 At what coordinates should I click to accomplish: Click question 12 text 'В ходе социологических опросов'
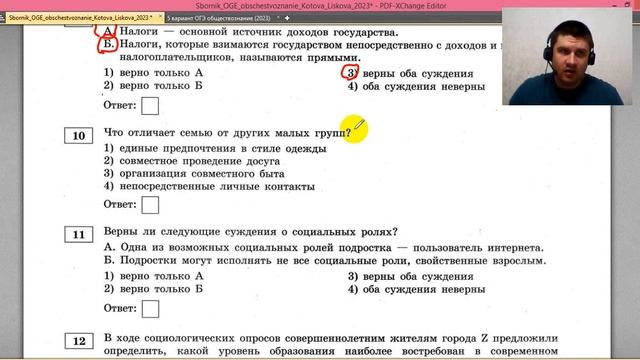(331, 345)
